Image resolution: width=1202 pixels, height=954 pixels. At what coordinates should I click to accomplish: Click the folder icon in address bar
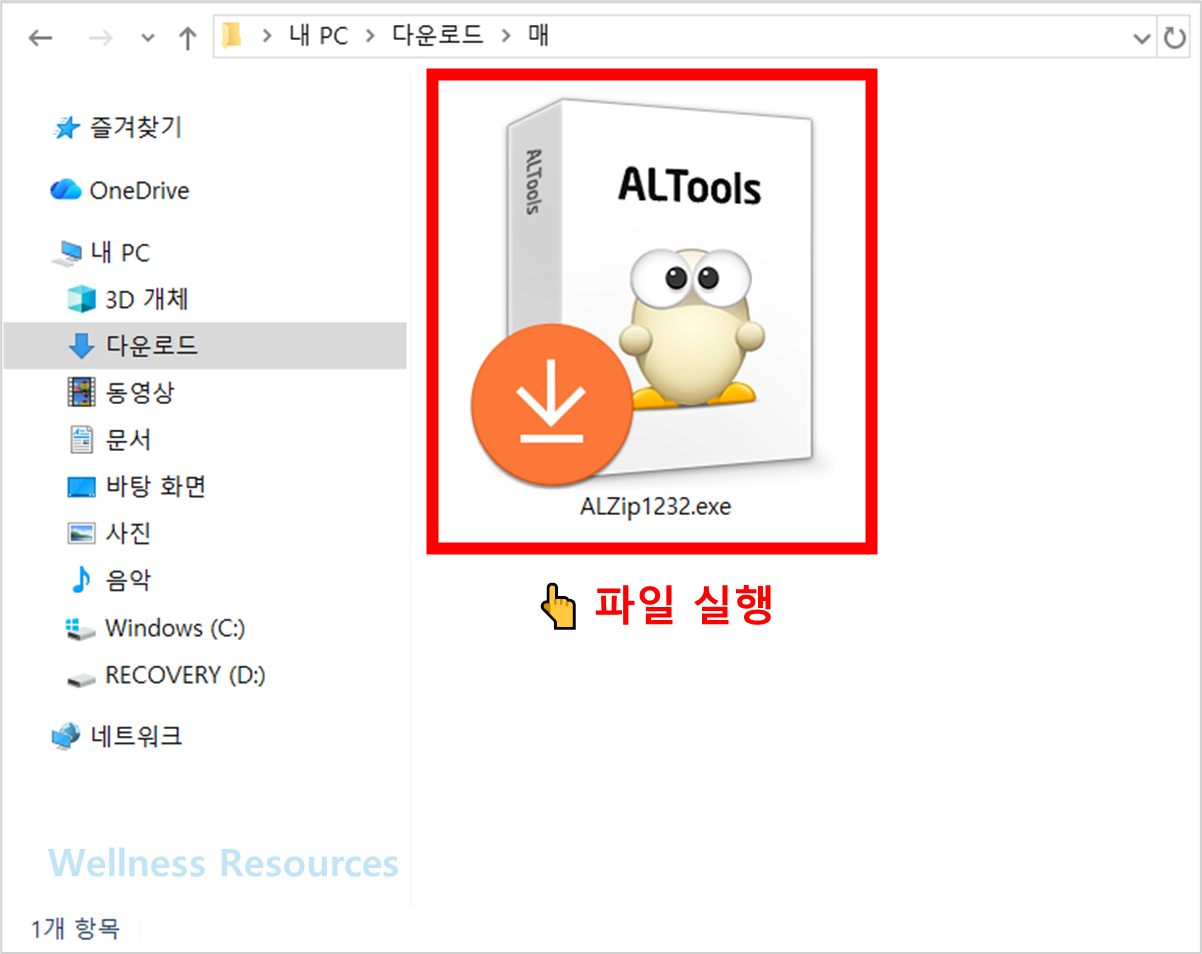[x=232, y=37]
